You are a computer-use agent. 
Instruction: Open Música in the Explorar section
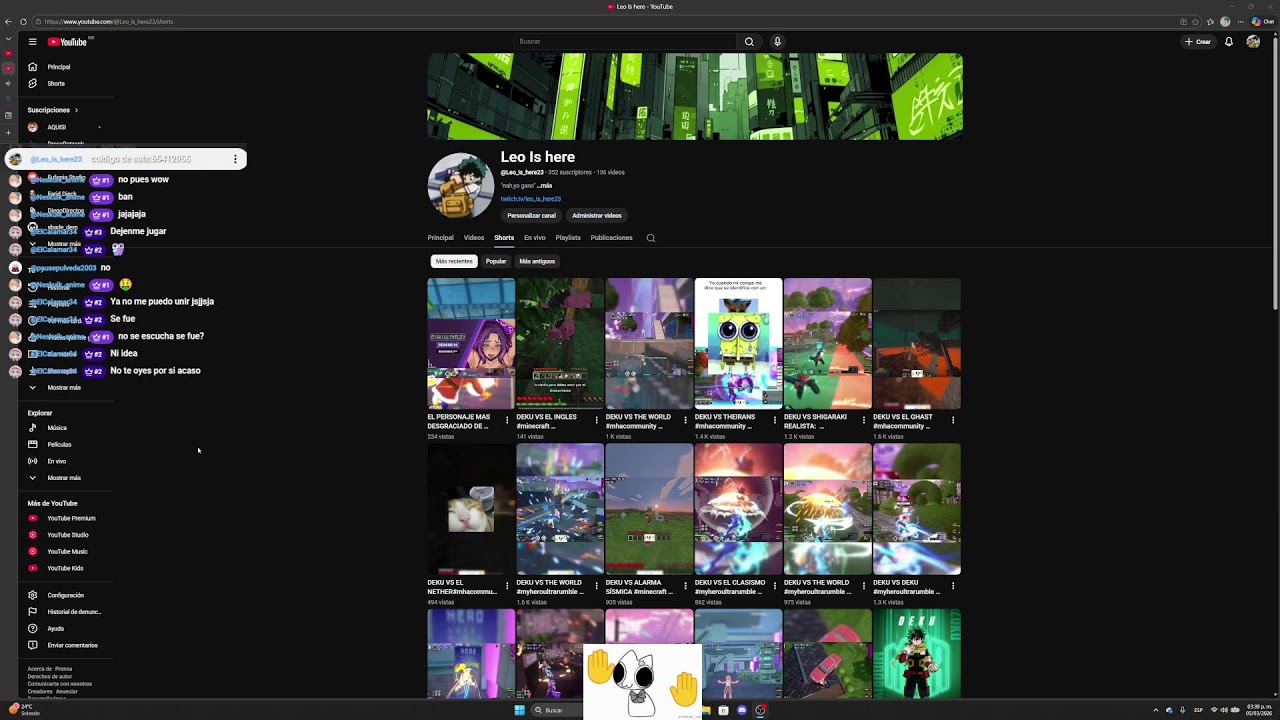[x=57, y=428]
